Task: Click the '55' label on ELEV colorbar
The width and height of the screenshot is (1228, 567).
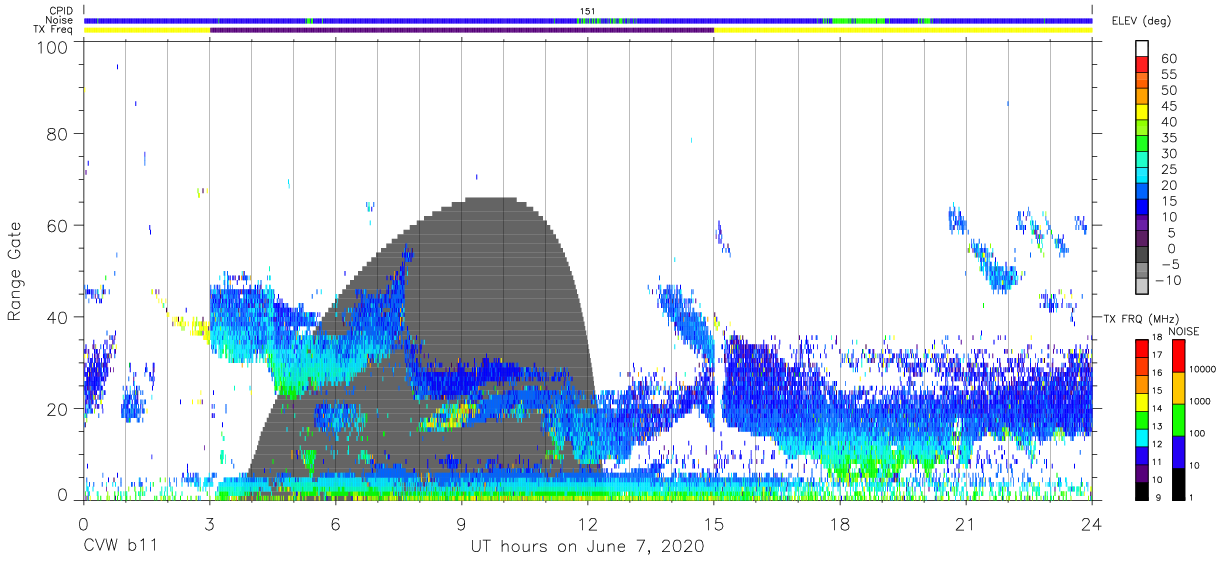Action: click(1168, 74)
